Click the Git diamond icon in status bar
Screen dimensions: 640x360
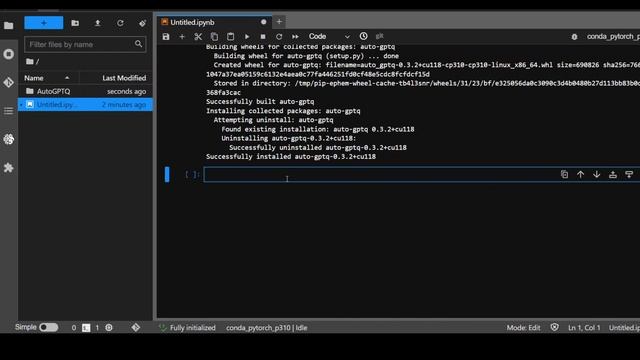tap(136, 327)
